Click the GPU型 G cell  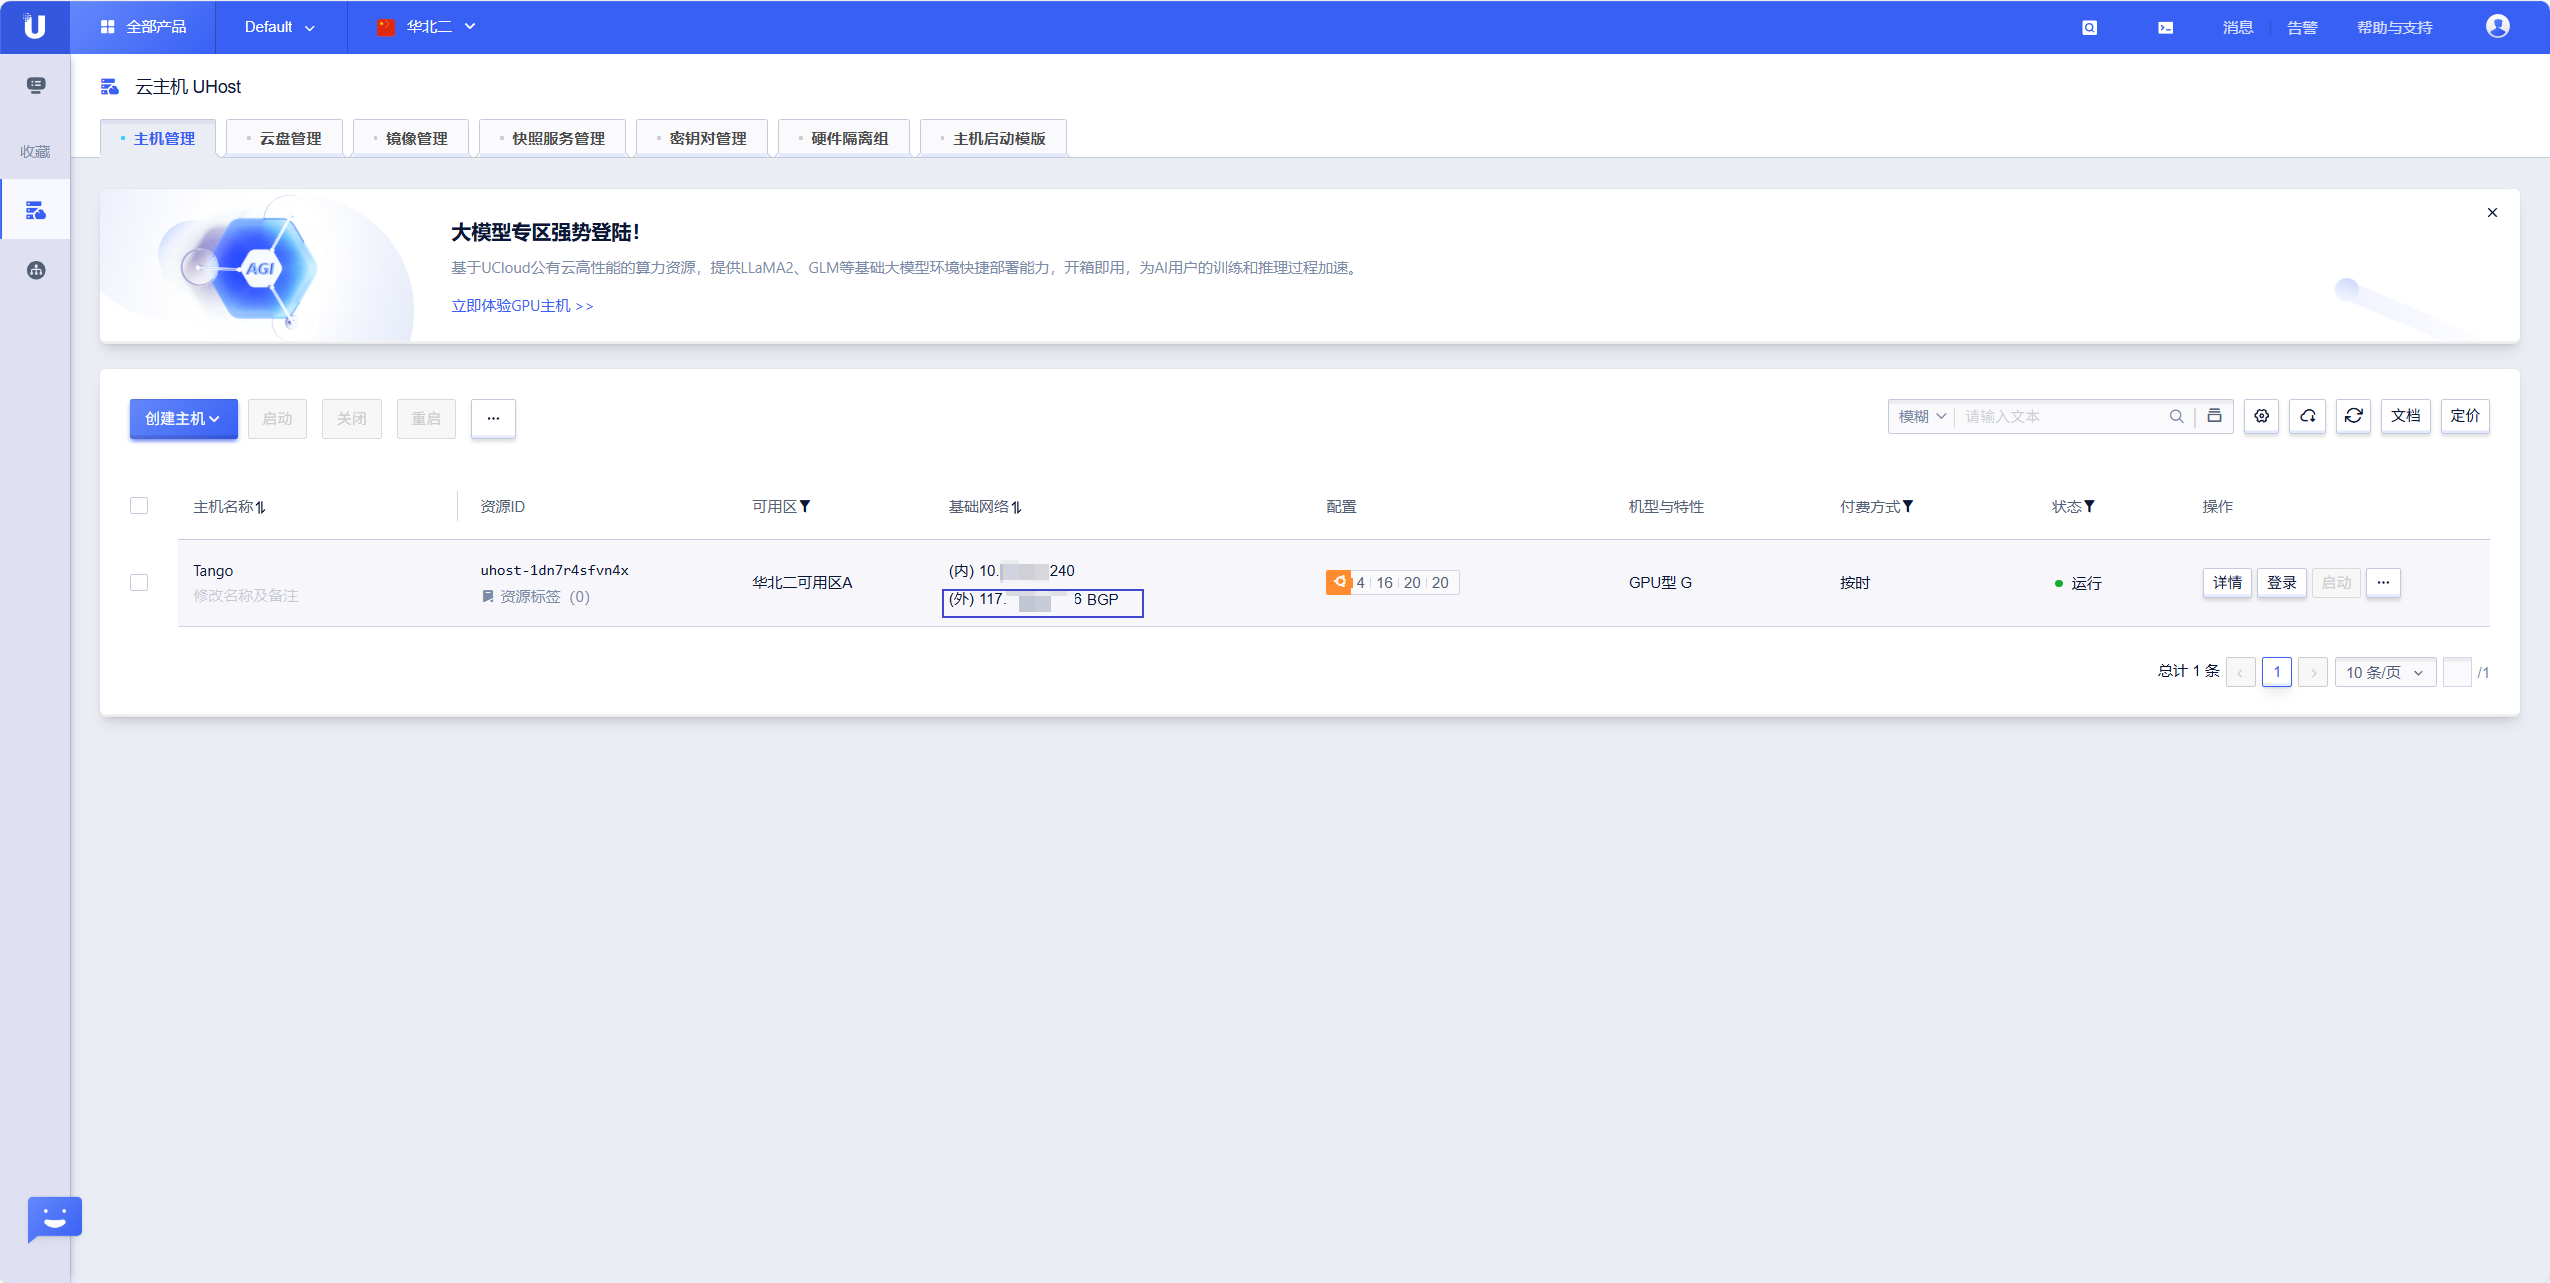1660,583
